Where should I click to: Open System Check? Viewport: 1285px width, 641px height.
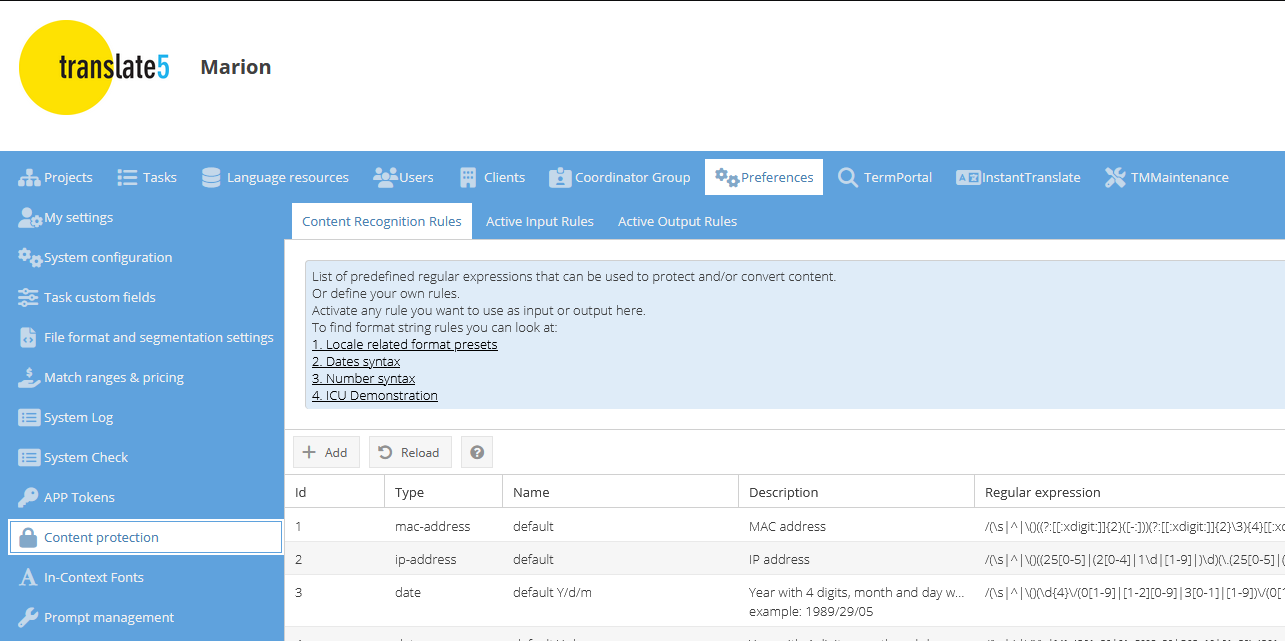click(145, 457)
